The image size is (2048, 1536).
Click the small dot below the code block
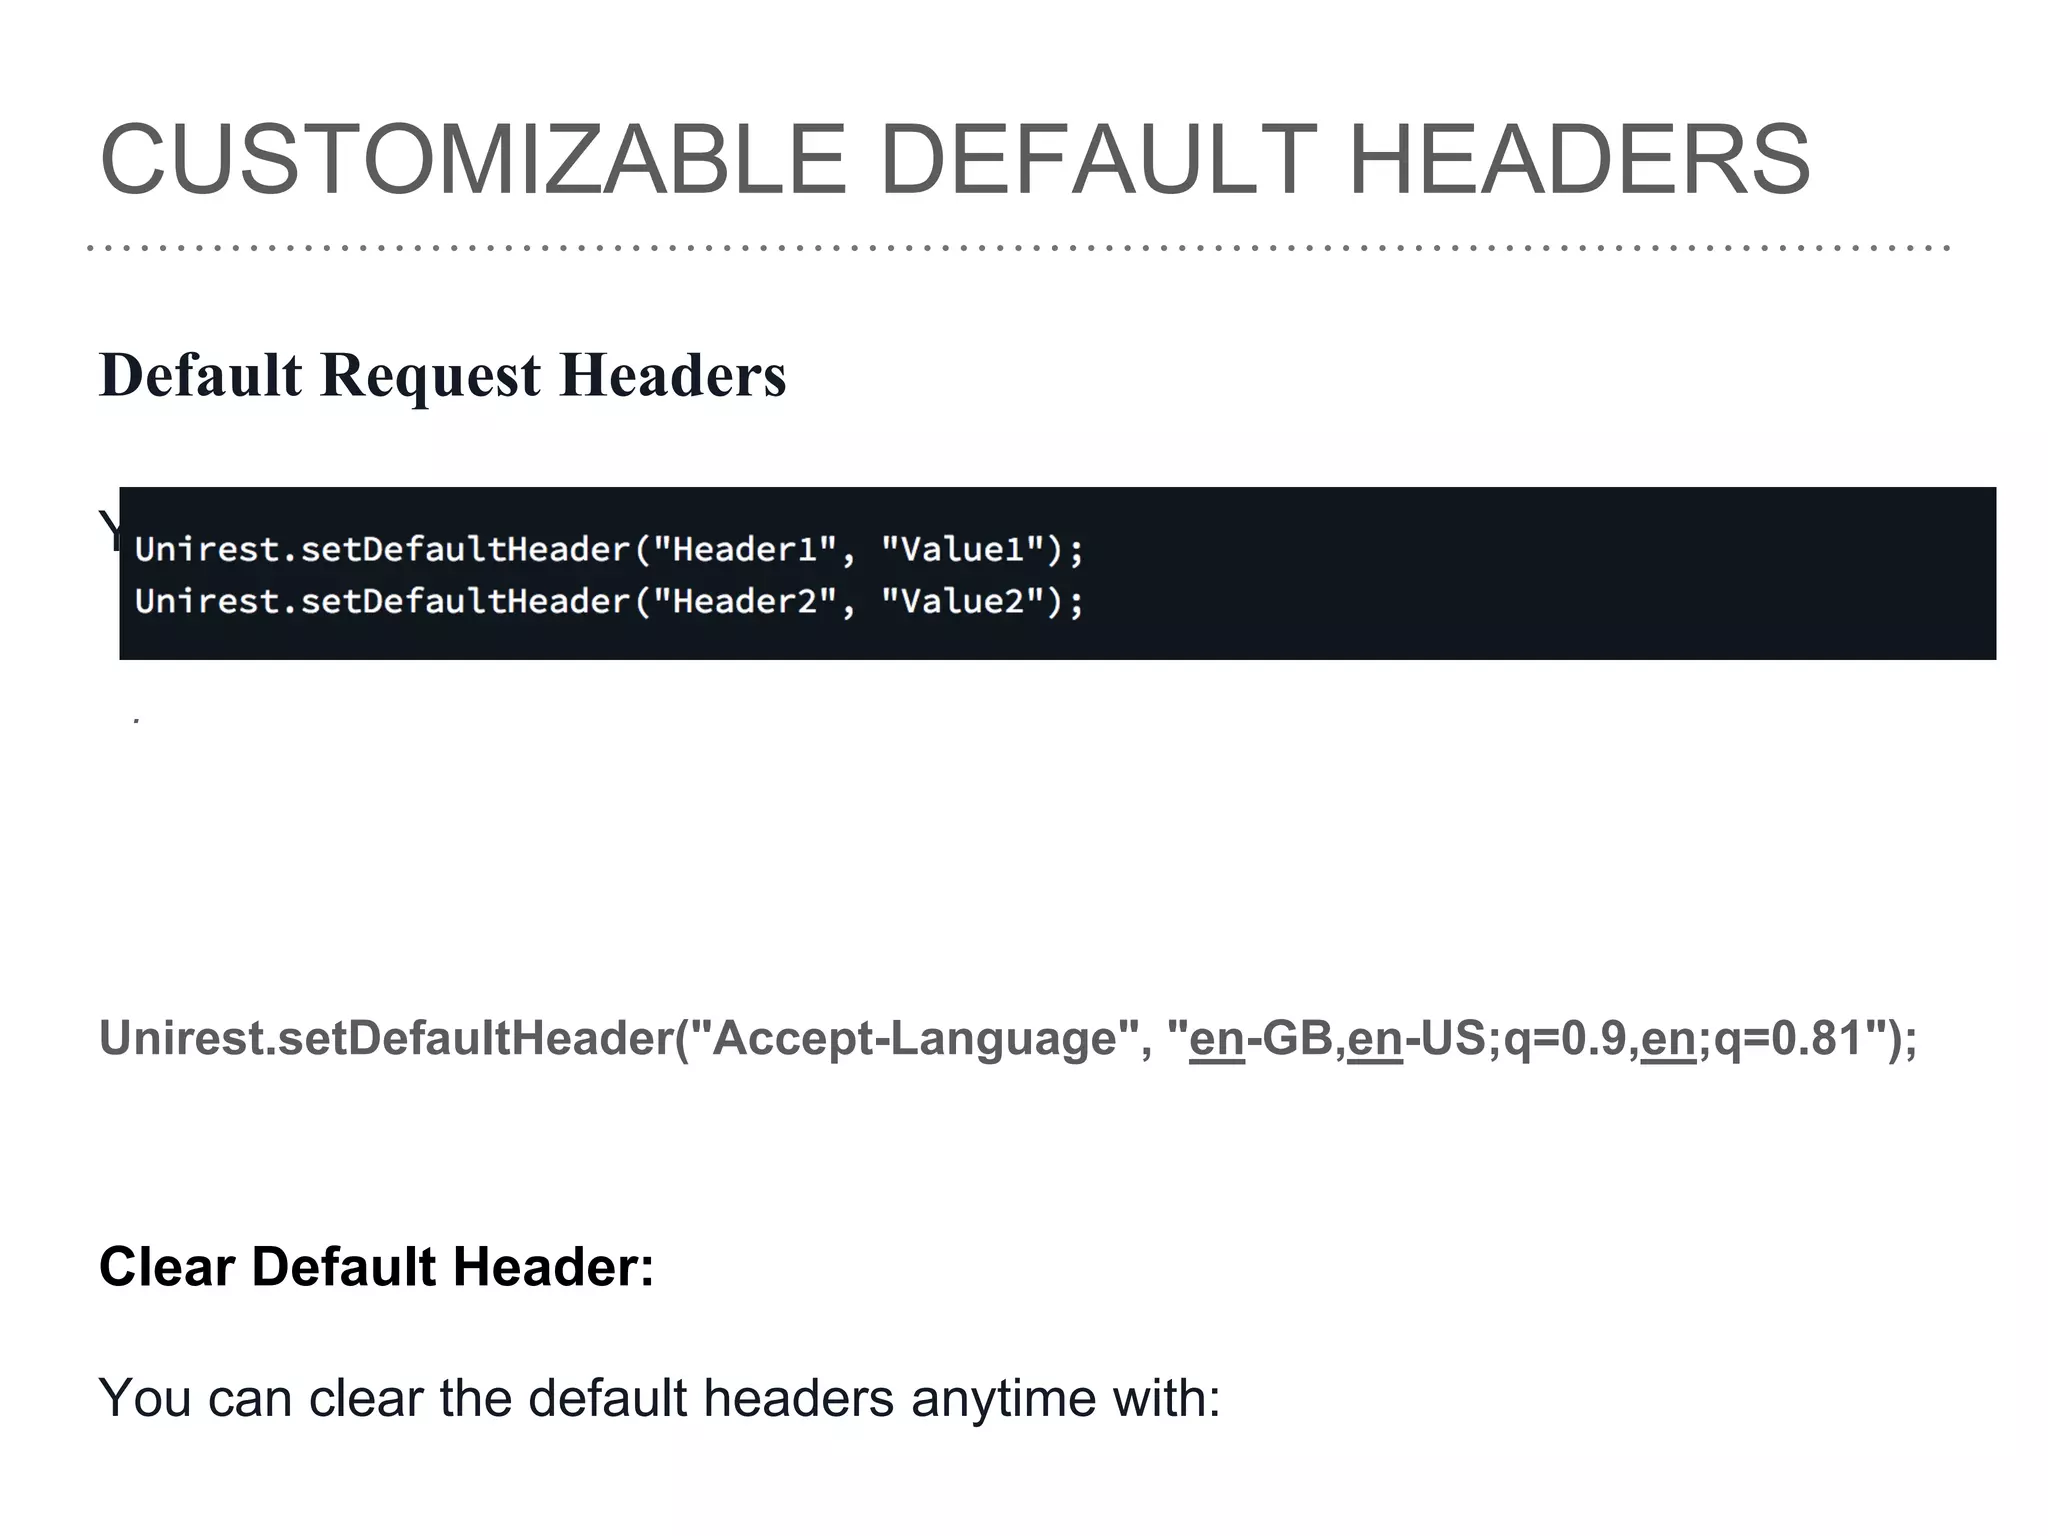136,720
